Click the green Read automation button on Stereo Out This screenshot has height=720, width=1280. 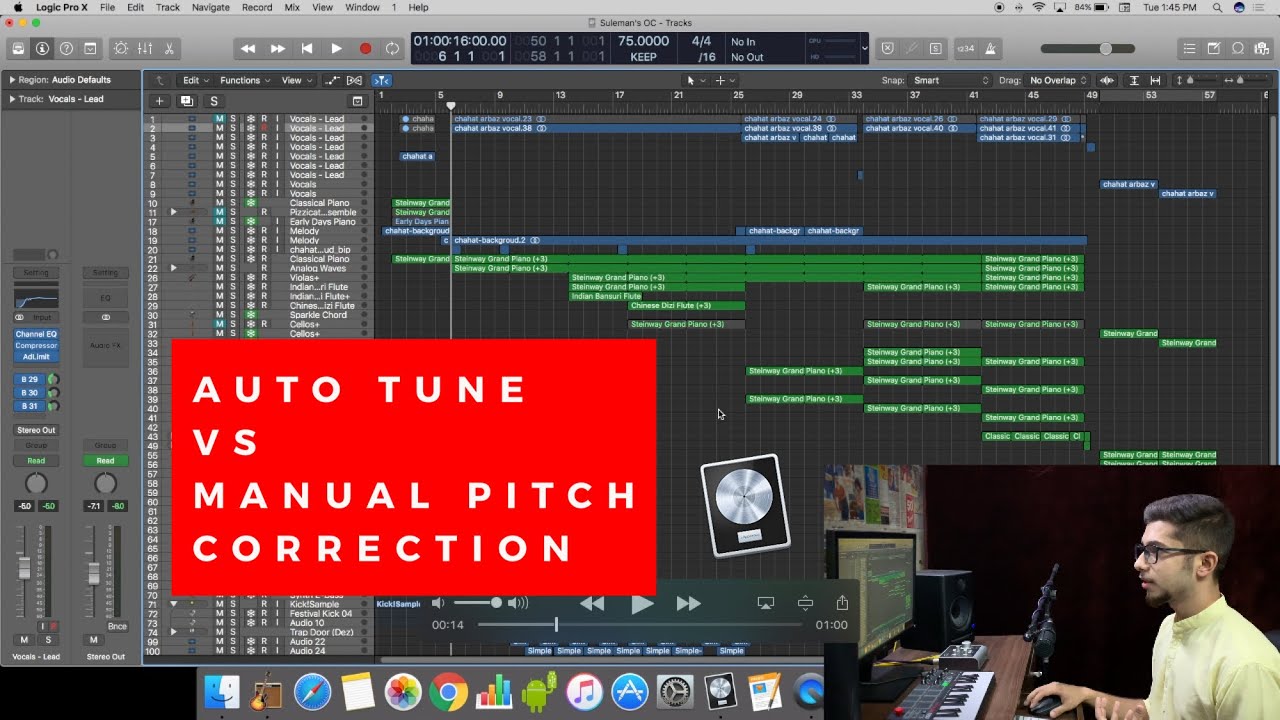pyautogui.click(x=105, y=461)
